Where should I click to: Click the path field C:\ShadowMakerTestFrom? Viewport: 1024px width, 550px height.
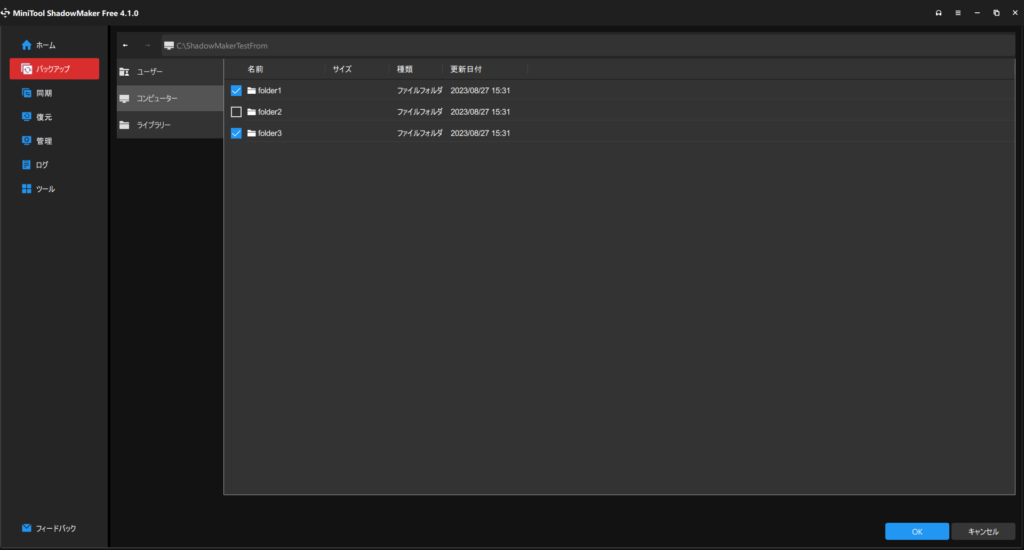(588, 46)
